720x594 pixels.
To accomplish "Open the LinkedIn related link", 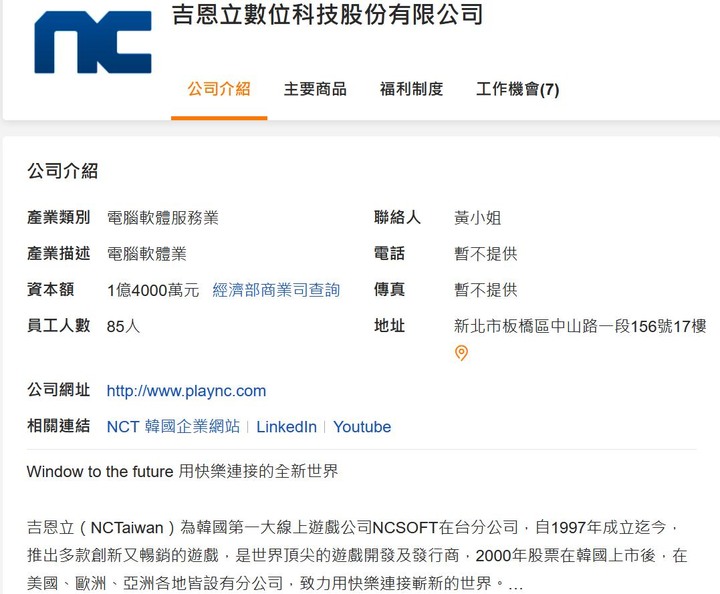I will point(287,427).
